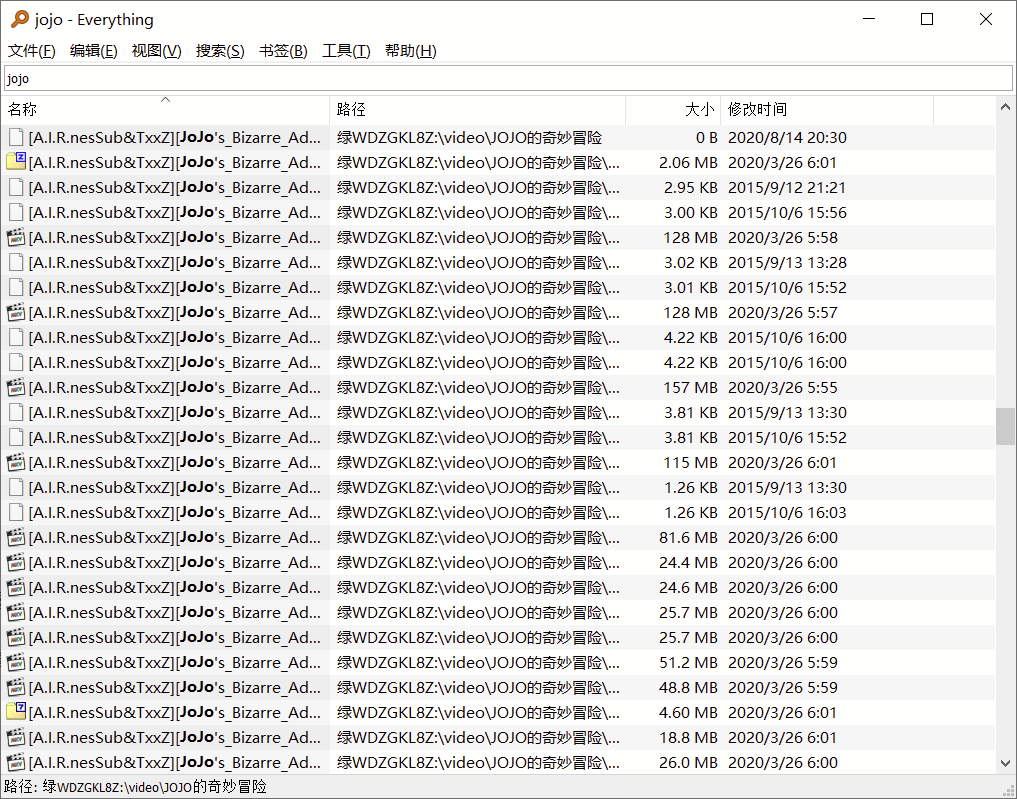Click the date 2020/3/26 5:58
Viewport: 1017px width, 799px height.
point(783,237)
